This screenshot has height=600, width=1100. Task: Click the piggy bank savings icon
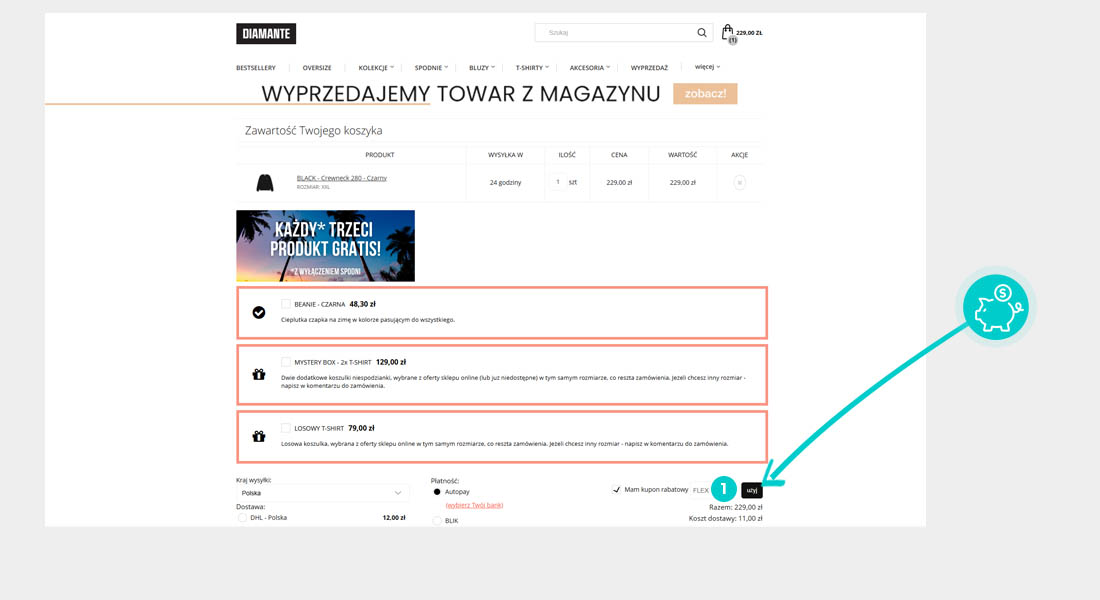tap(995, 307)
